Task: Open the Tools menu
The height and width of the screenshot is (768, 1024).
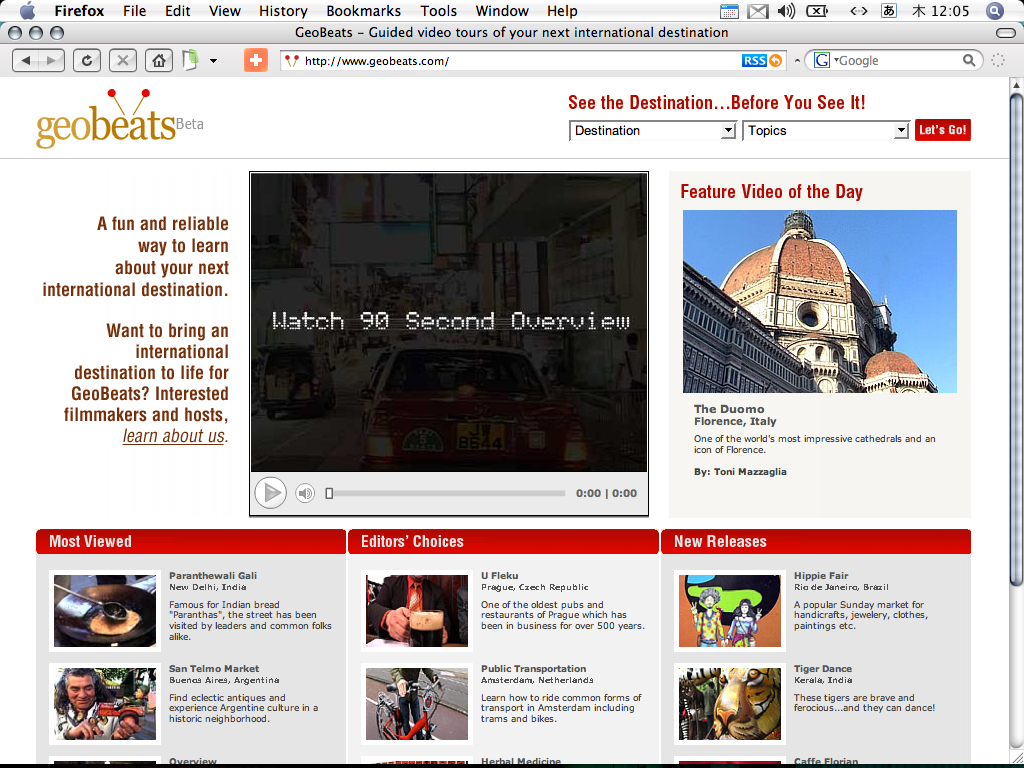Action: (438, 11)
